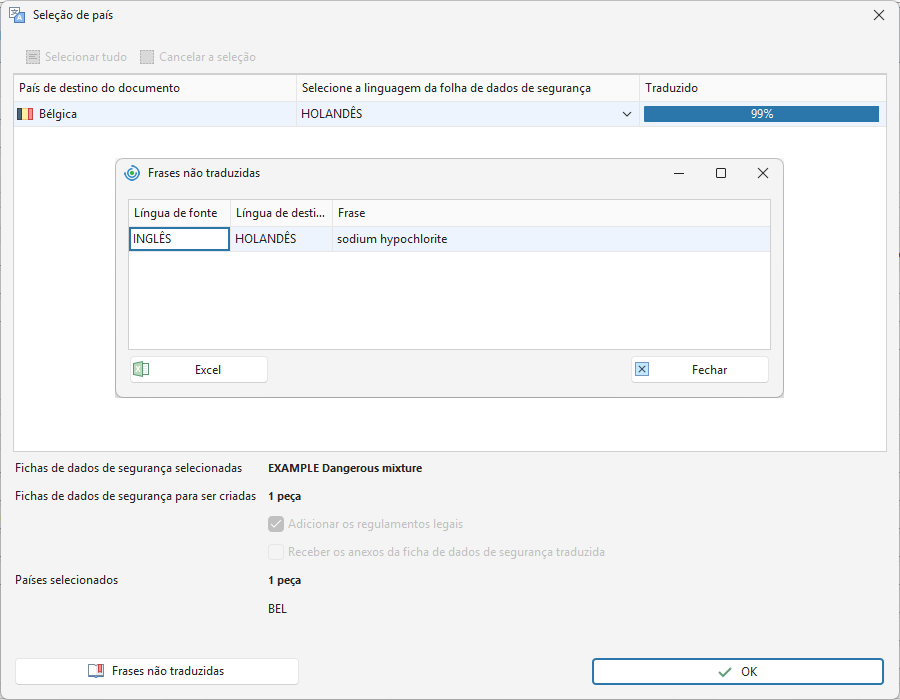Image resolution: width=900 pixels, height=700 pixels.
Task: Select the INGLÊS source language cell
Action: pos(180,239)
